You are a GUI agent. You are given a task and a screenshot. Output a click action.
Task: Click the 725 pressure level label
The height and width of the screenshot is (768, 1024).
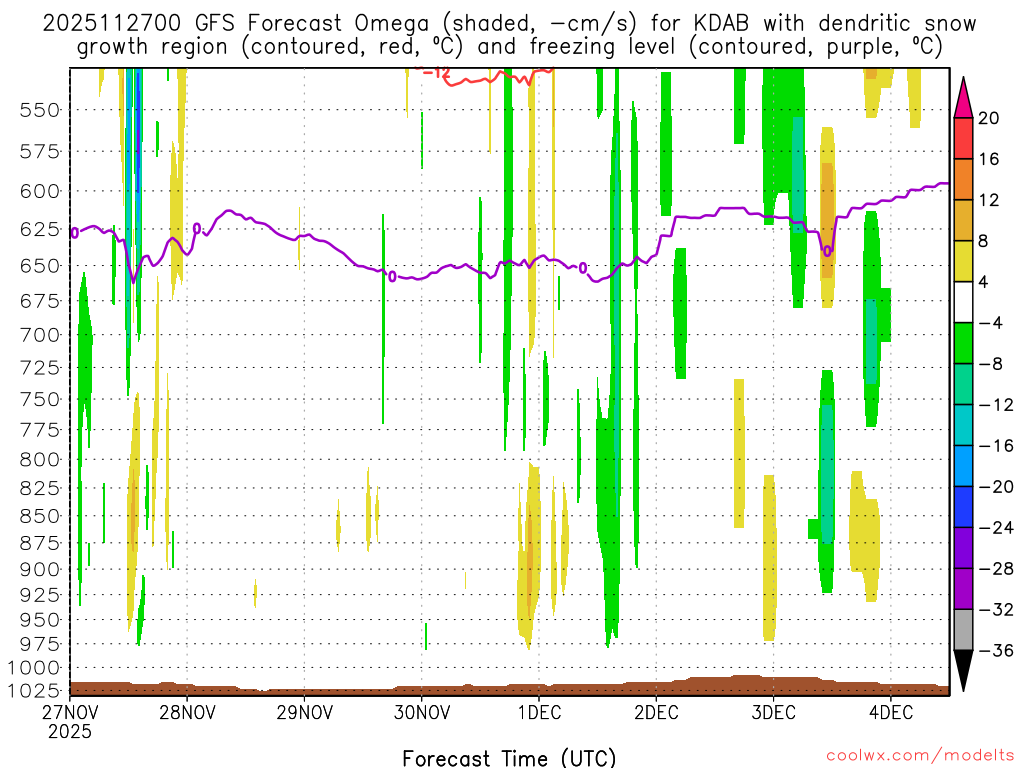point(39,368)
